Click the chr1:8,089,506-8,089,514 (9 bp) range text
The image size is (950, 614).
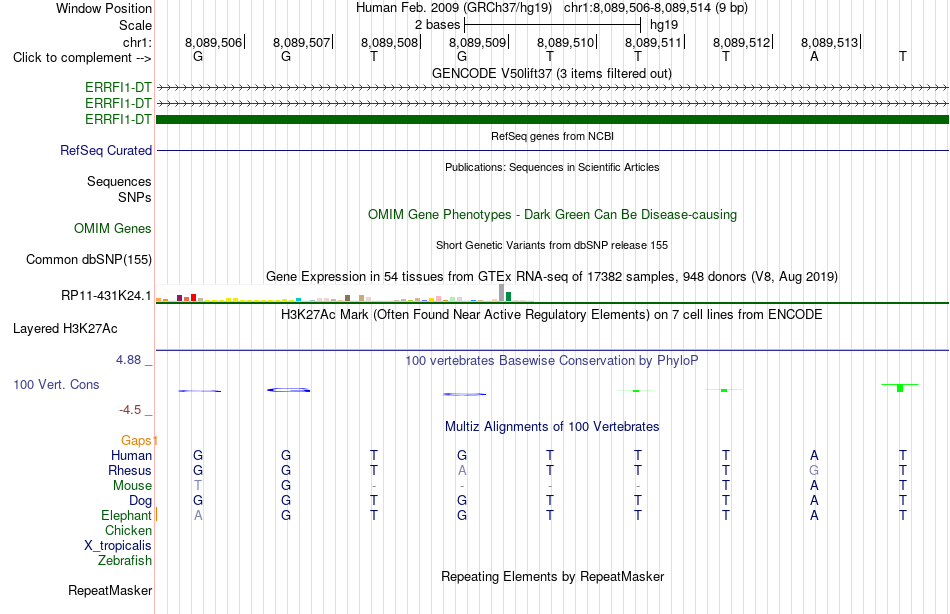pos(656,8)
